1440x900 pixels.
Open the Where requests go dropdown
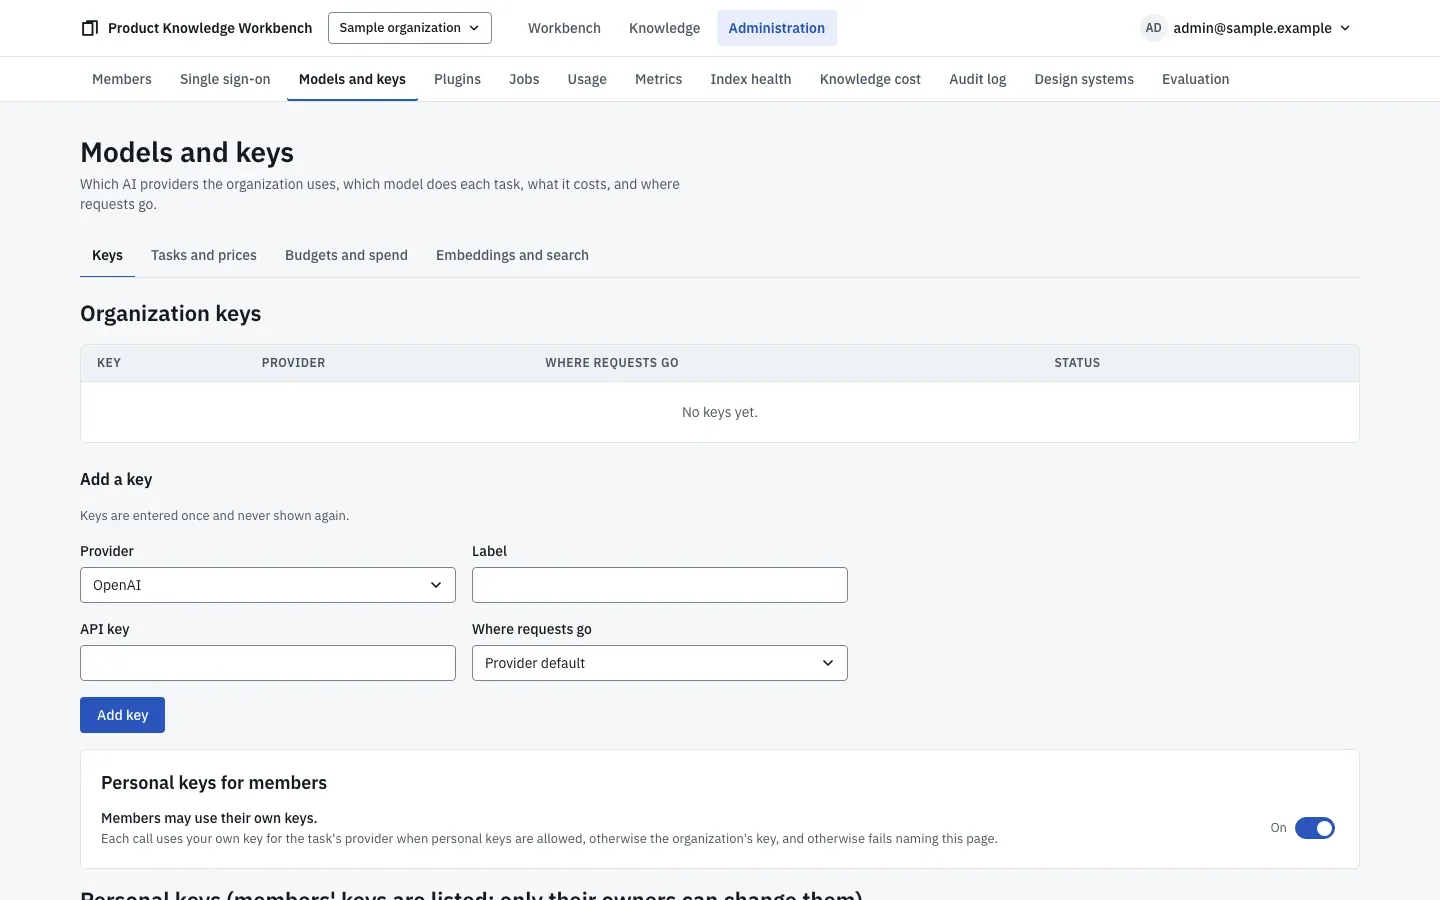pos(660,663)
